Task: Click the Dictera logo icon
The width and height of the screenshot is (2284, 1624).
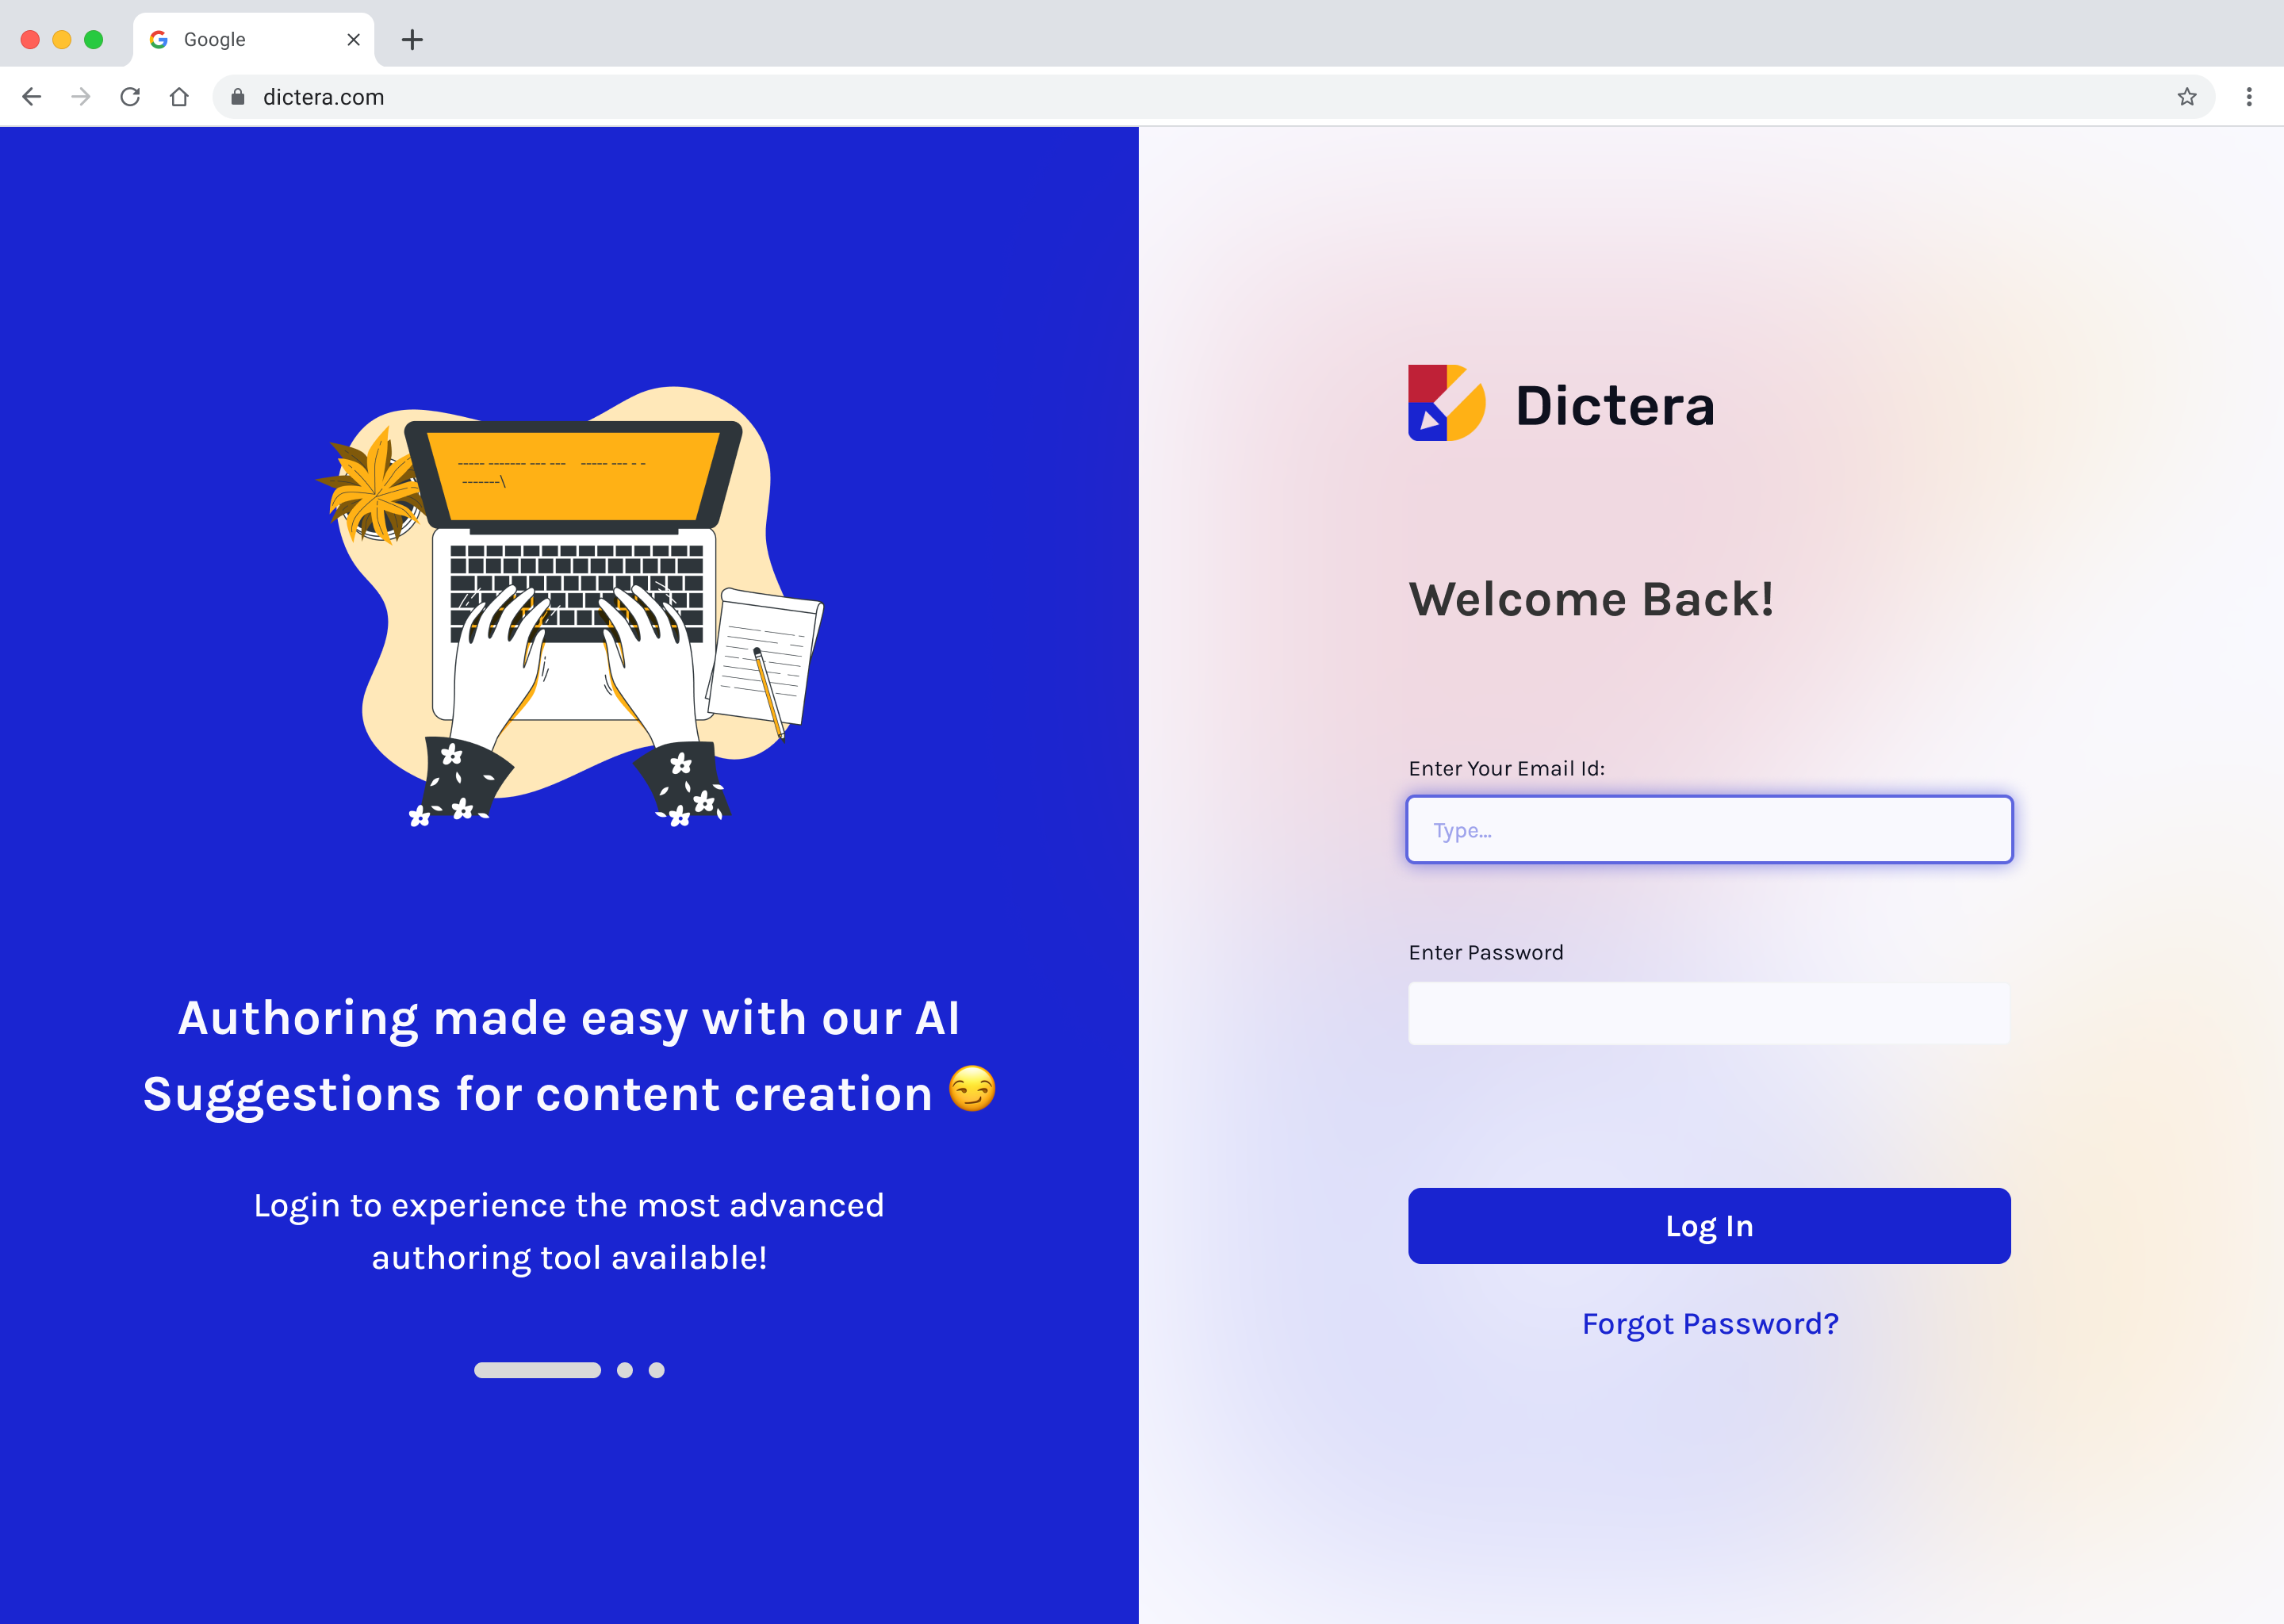Action: tap(1447, 403)
